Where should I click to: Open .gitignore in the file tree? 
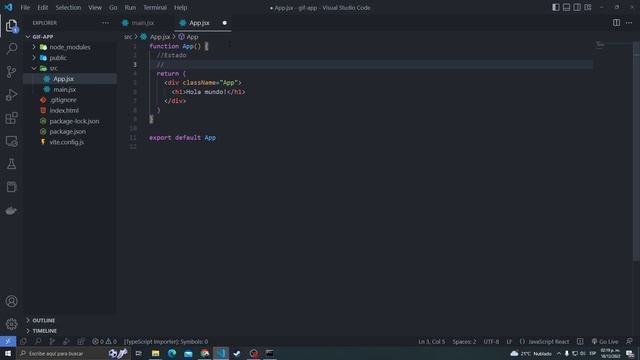pos(70,100)
